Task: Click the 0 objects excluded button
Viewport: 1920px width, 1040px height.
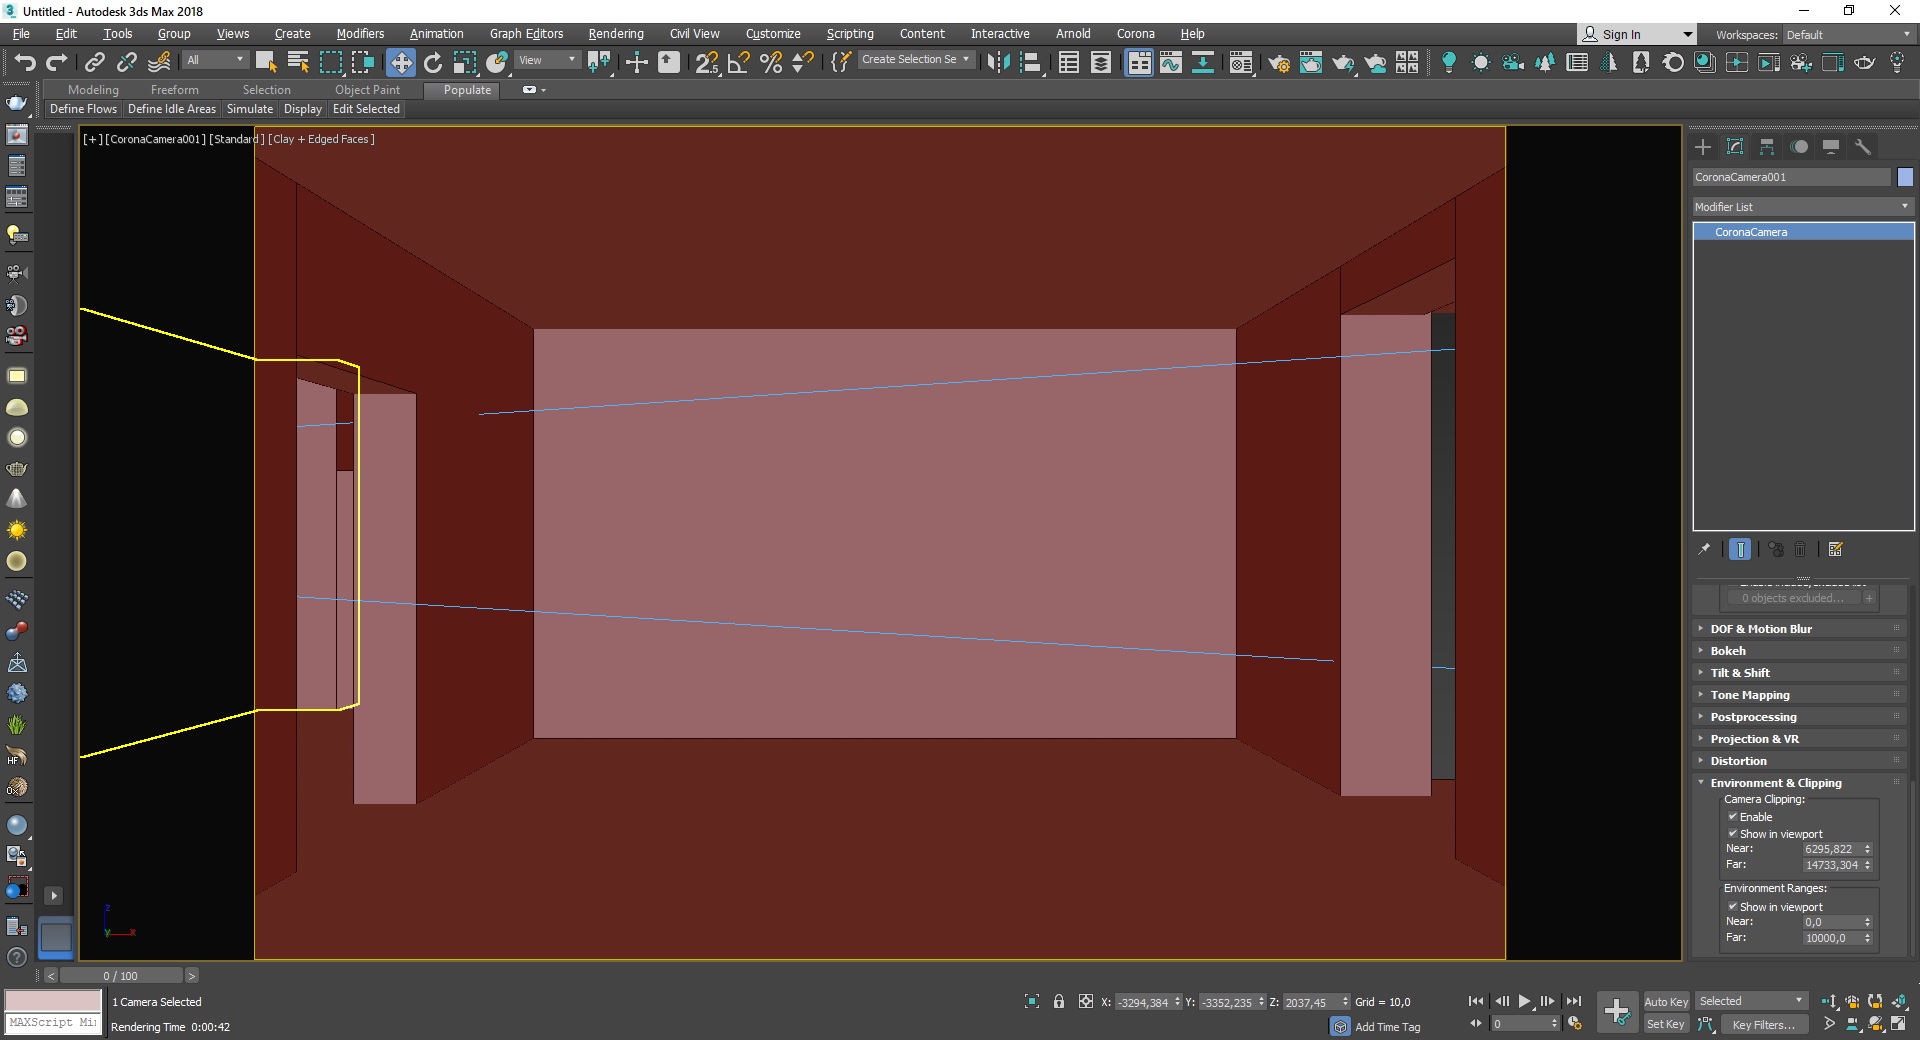Action: pyautogui.click(x=1793, y=598)
